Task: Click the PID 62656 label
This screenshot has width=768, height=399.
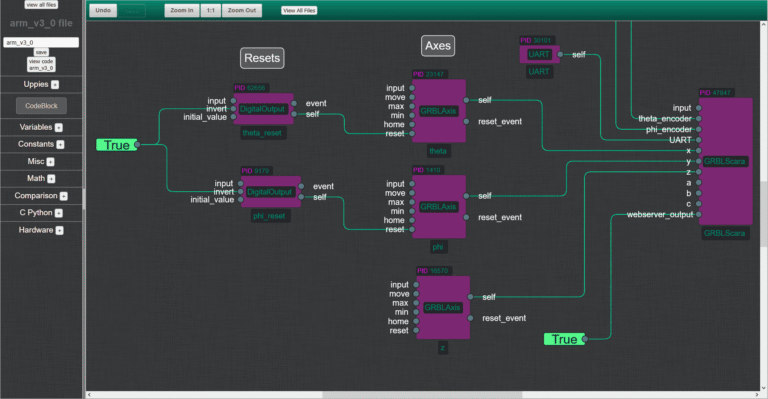Action: coord(250,88)
